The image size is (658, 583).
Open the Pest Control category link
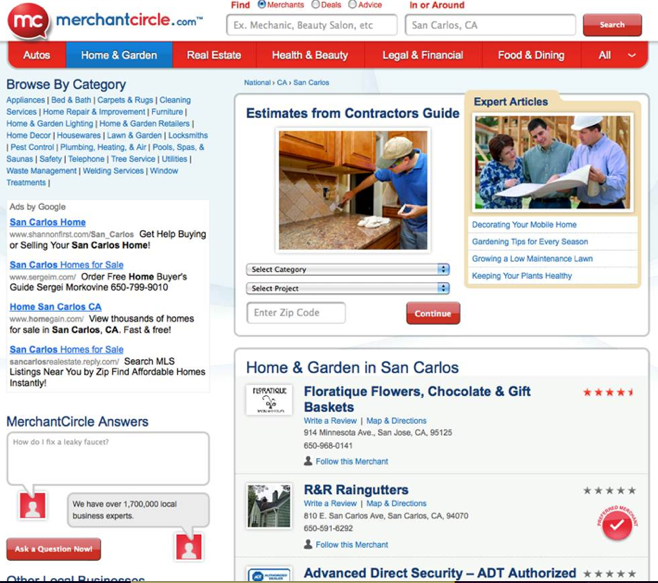(x=32, y=147)
